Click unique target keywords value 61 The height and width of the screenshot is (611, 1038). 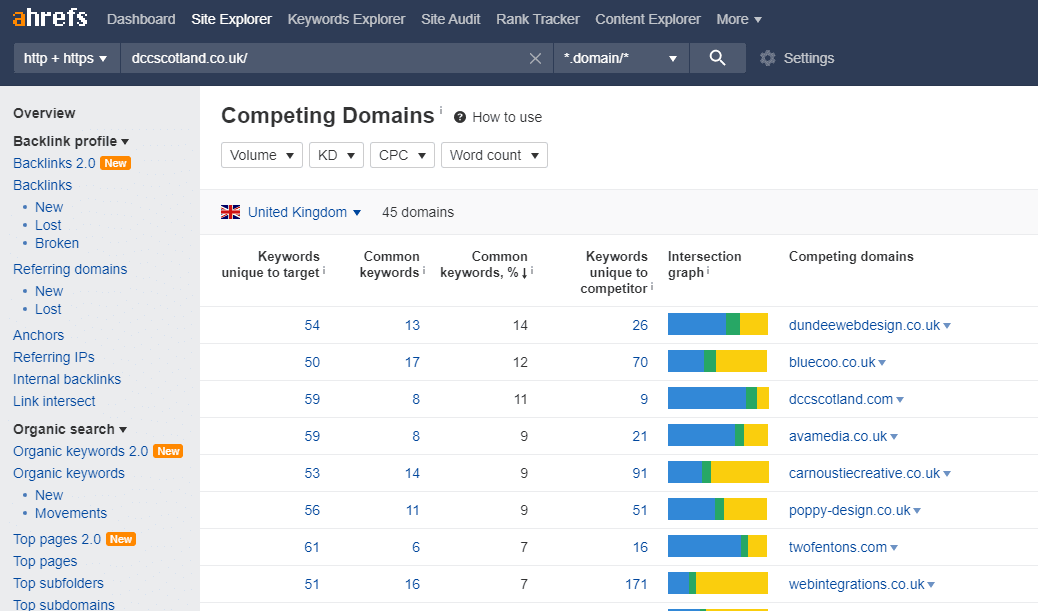click(x=312, y=547)
